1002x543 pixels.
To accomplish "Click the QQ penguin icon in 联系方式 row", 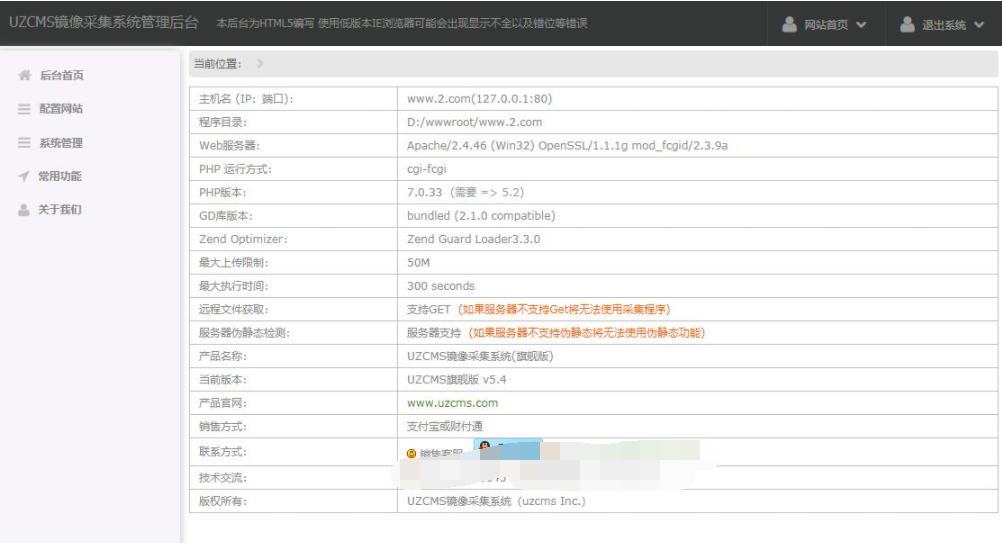I will [x=485, y=447].
